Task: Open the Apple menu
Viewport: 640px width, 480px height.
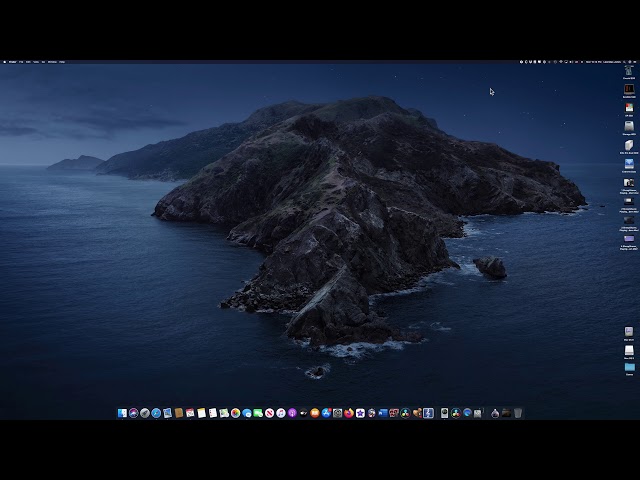Action: (4, 62)
